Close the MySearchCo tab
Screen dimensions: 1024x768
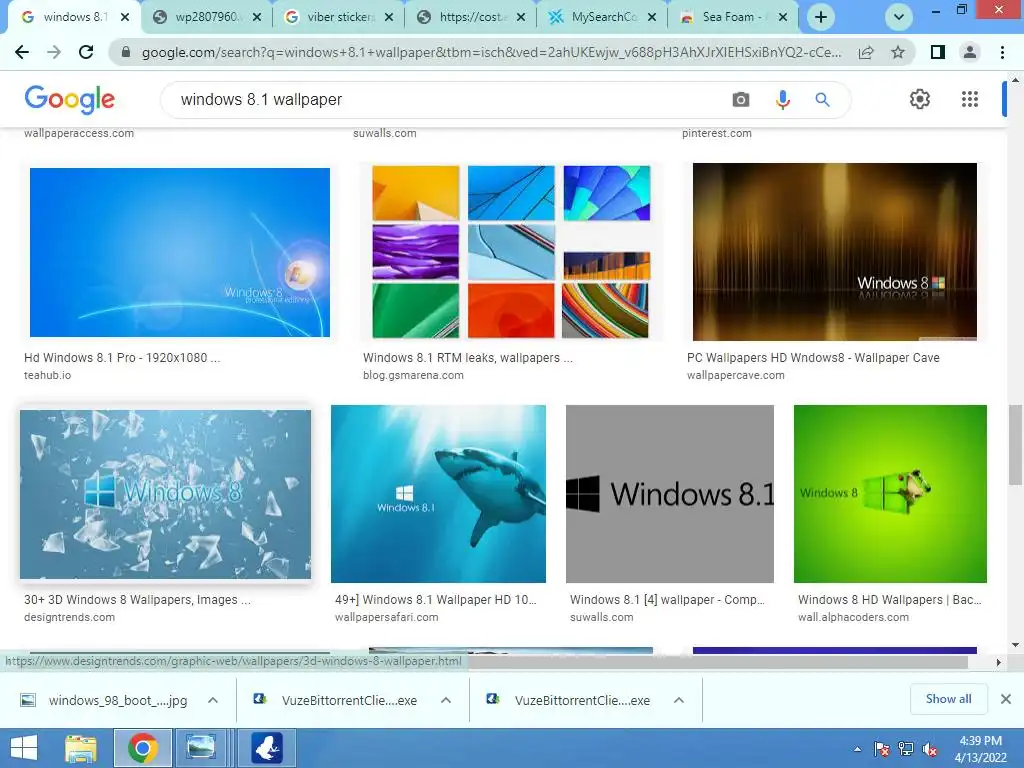click(x=652, y=18)
